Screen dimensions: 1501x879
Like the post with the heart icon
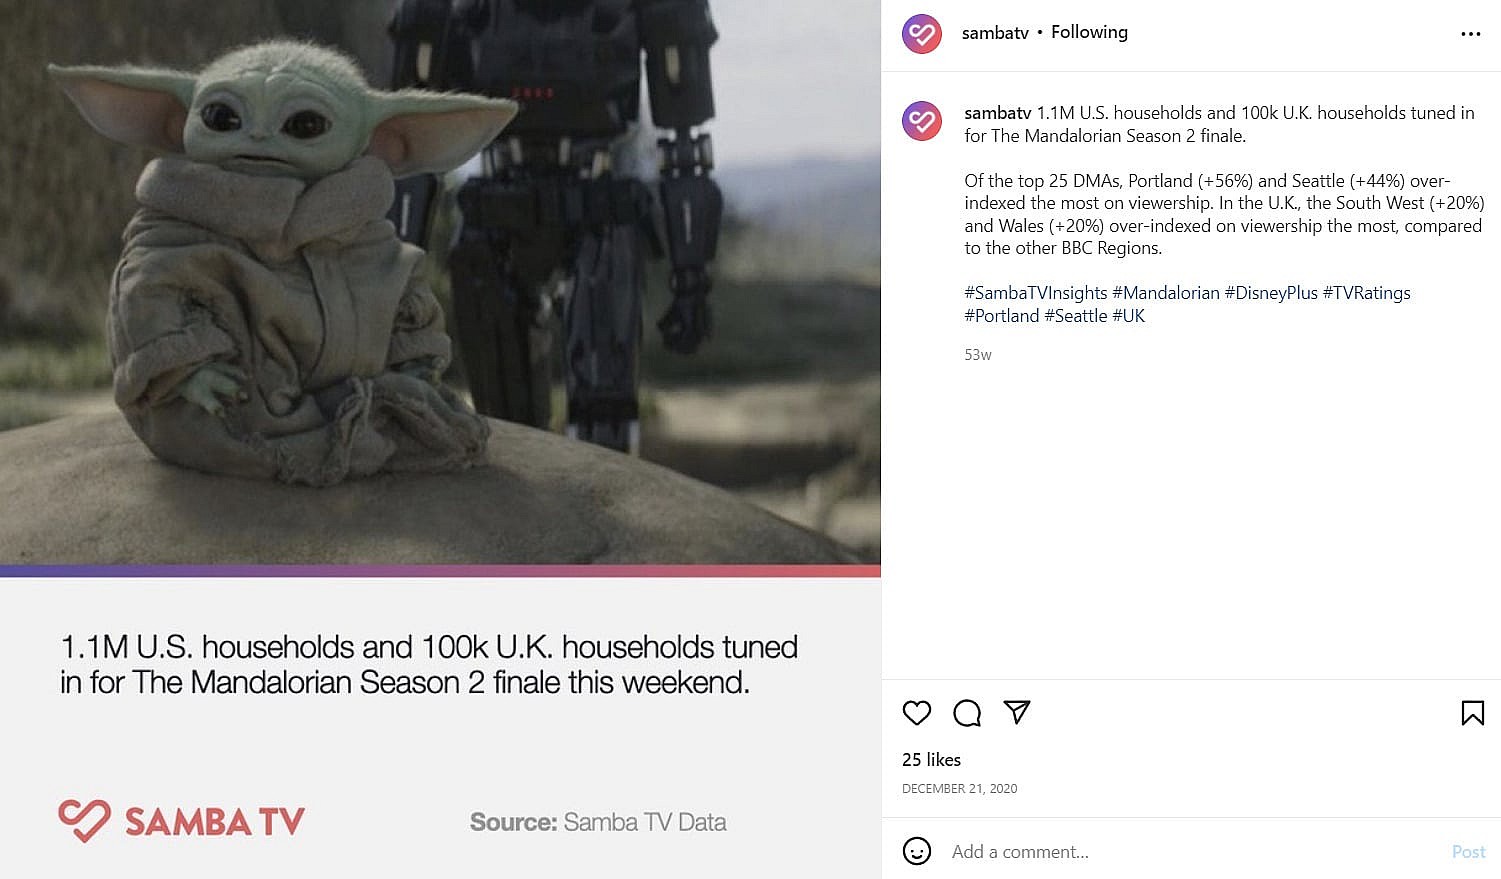[x=917, y=713]
